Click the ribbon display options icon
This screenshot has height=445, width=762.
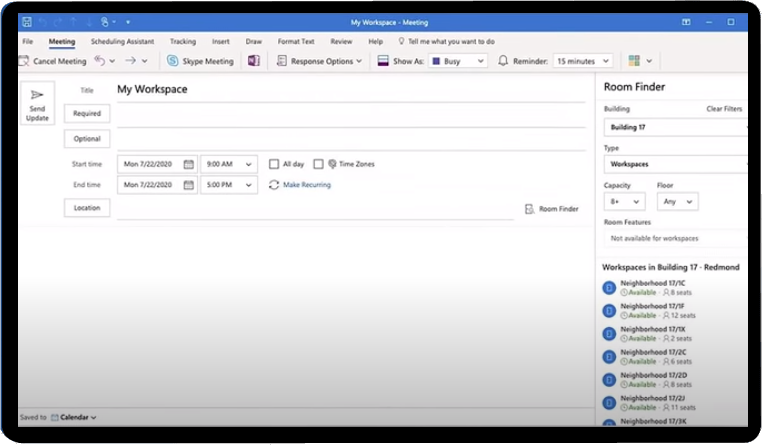686,22
